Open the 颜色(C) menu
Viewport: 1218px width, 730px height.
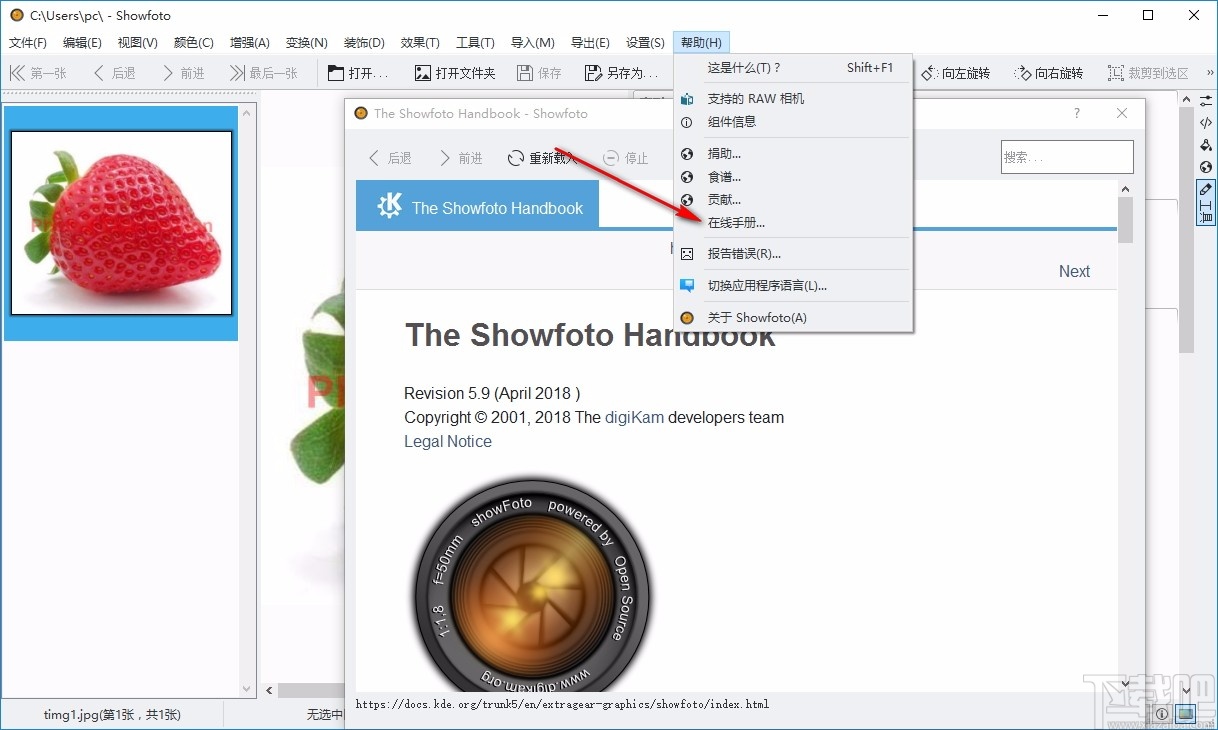pos(194,43)
